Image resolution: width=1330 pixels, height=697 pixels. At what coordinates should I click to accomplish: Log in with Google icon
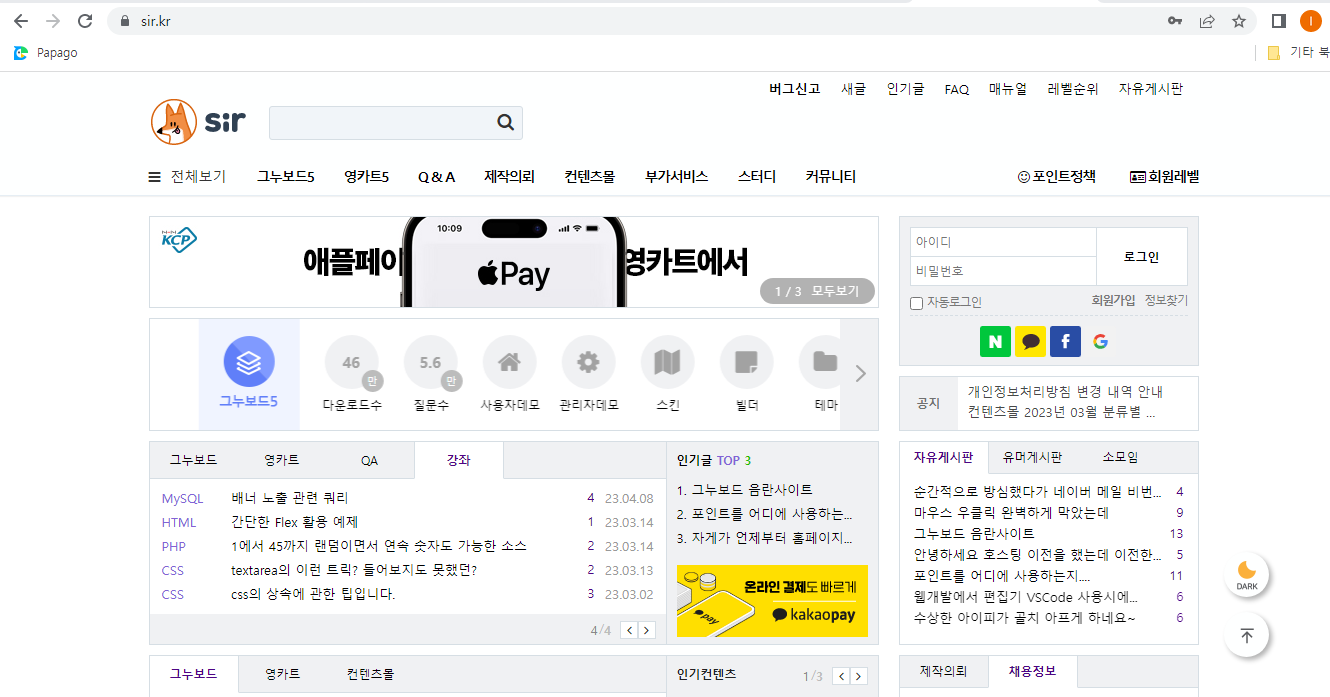[x=1100, y=341]
